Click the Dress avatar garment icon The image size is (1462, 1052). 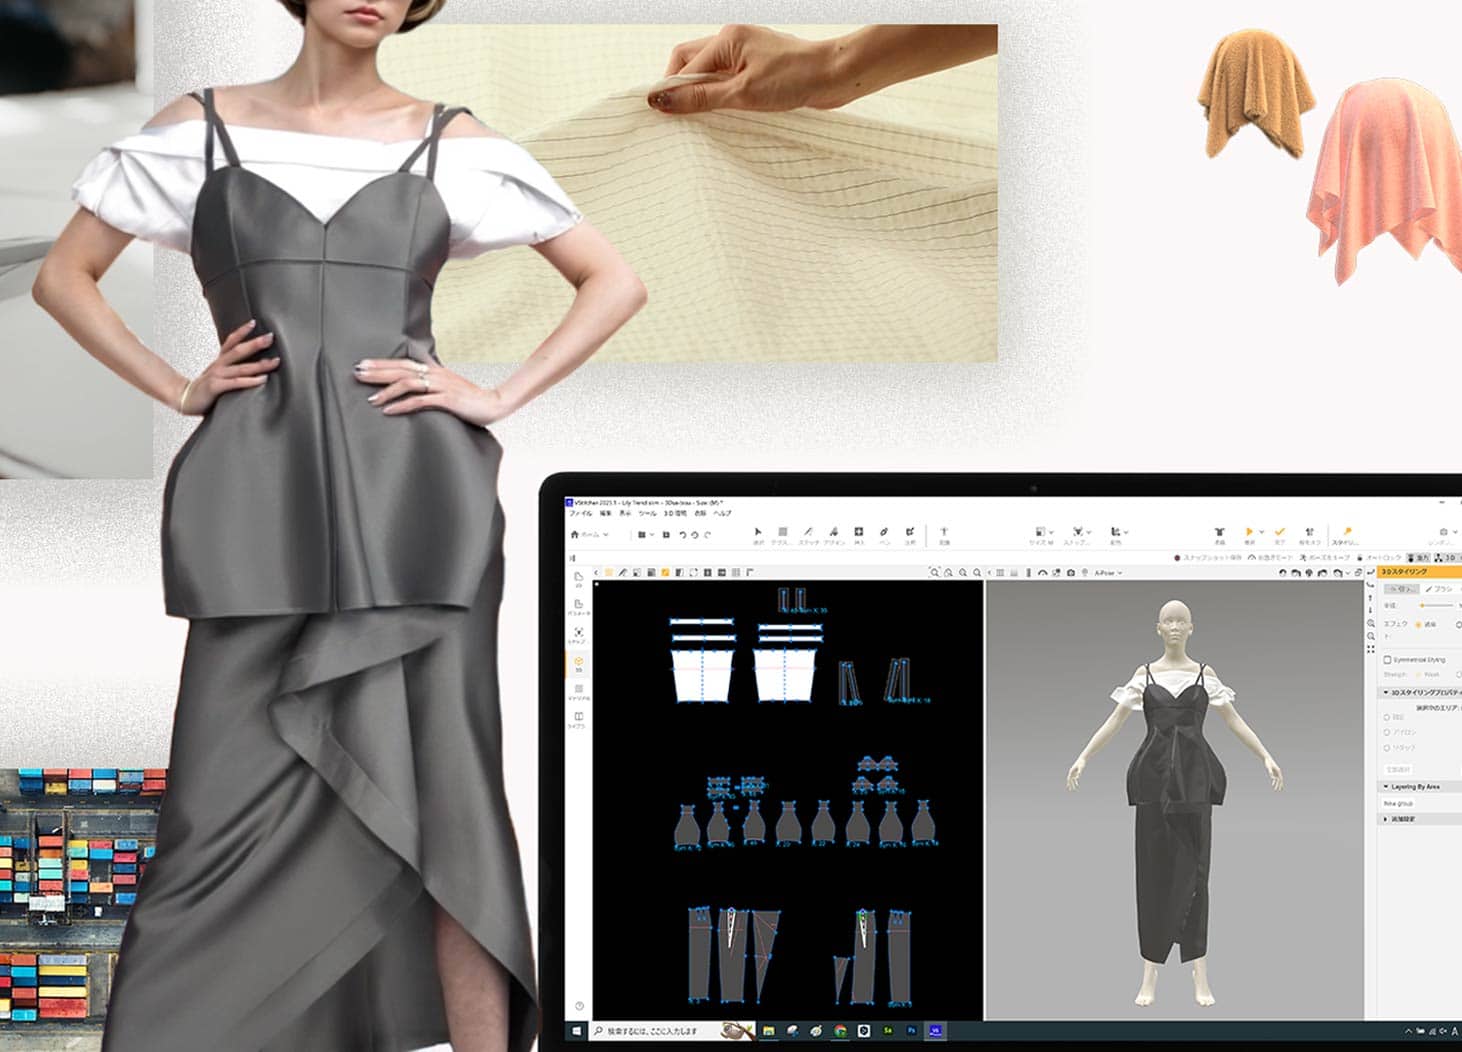tap(1219, 532)
